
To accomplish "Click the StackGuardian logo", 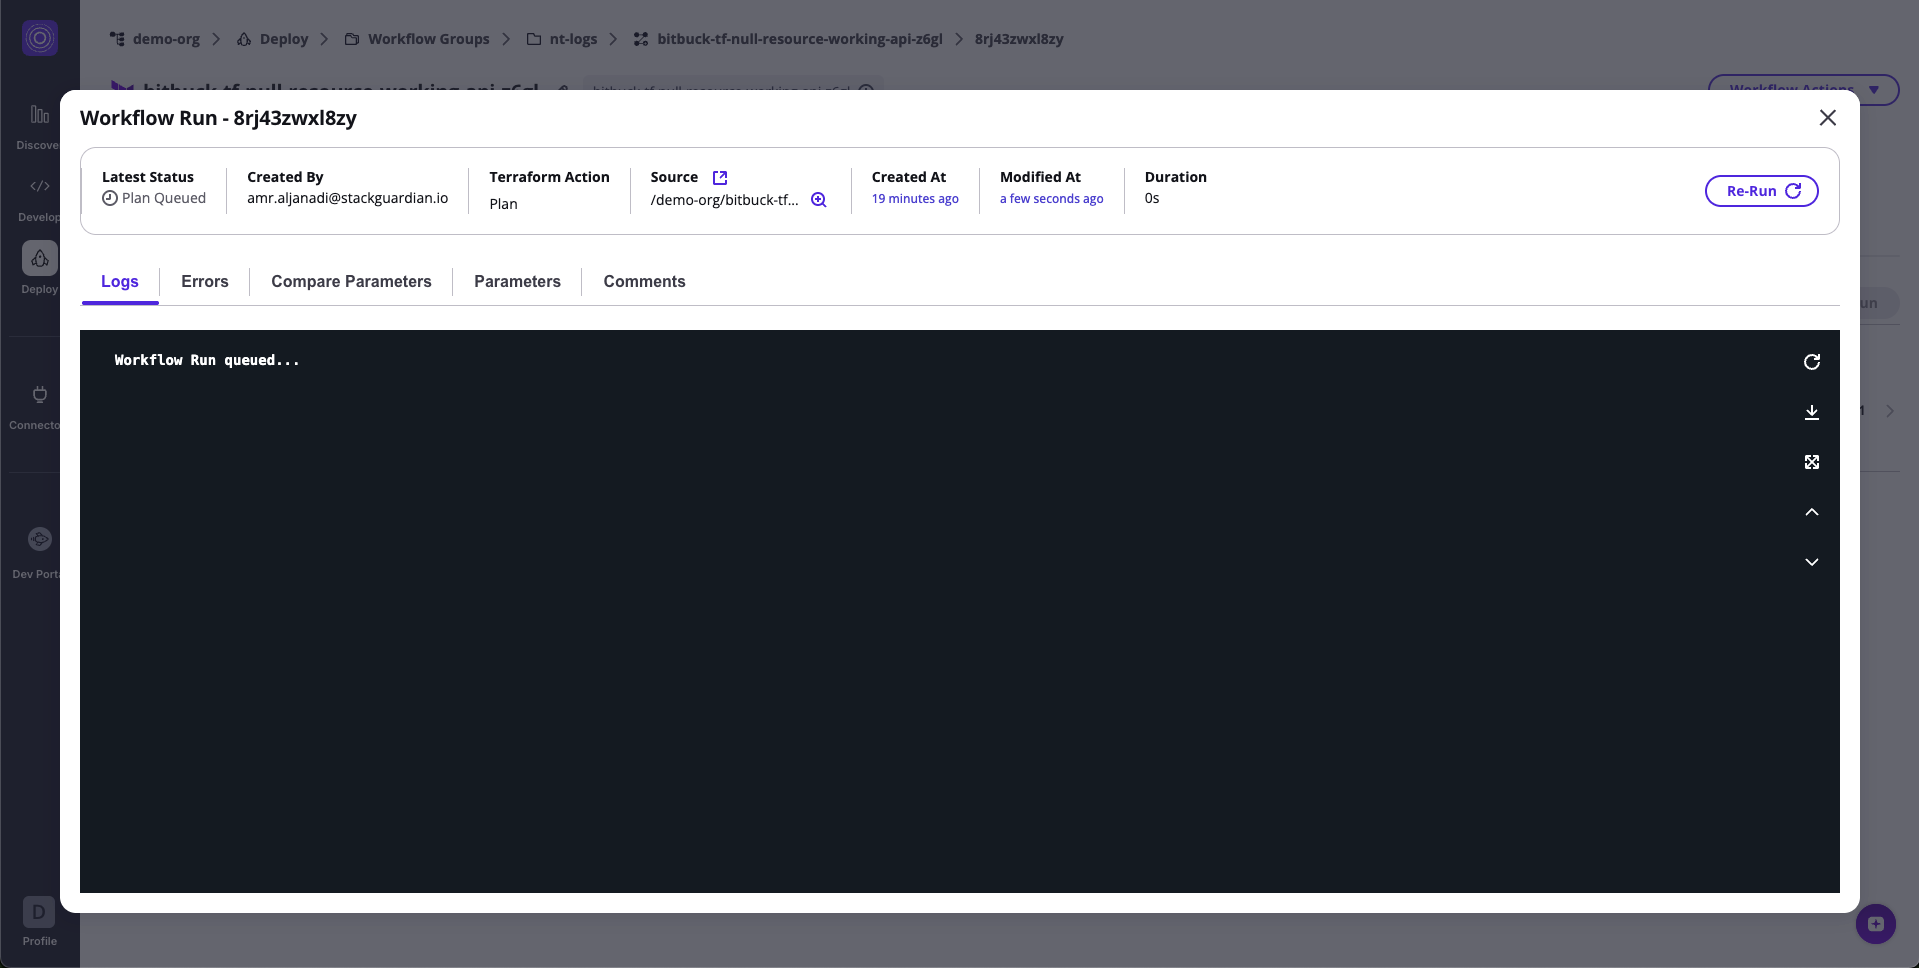I will point(40,38).
